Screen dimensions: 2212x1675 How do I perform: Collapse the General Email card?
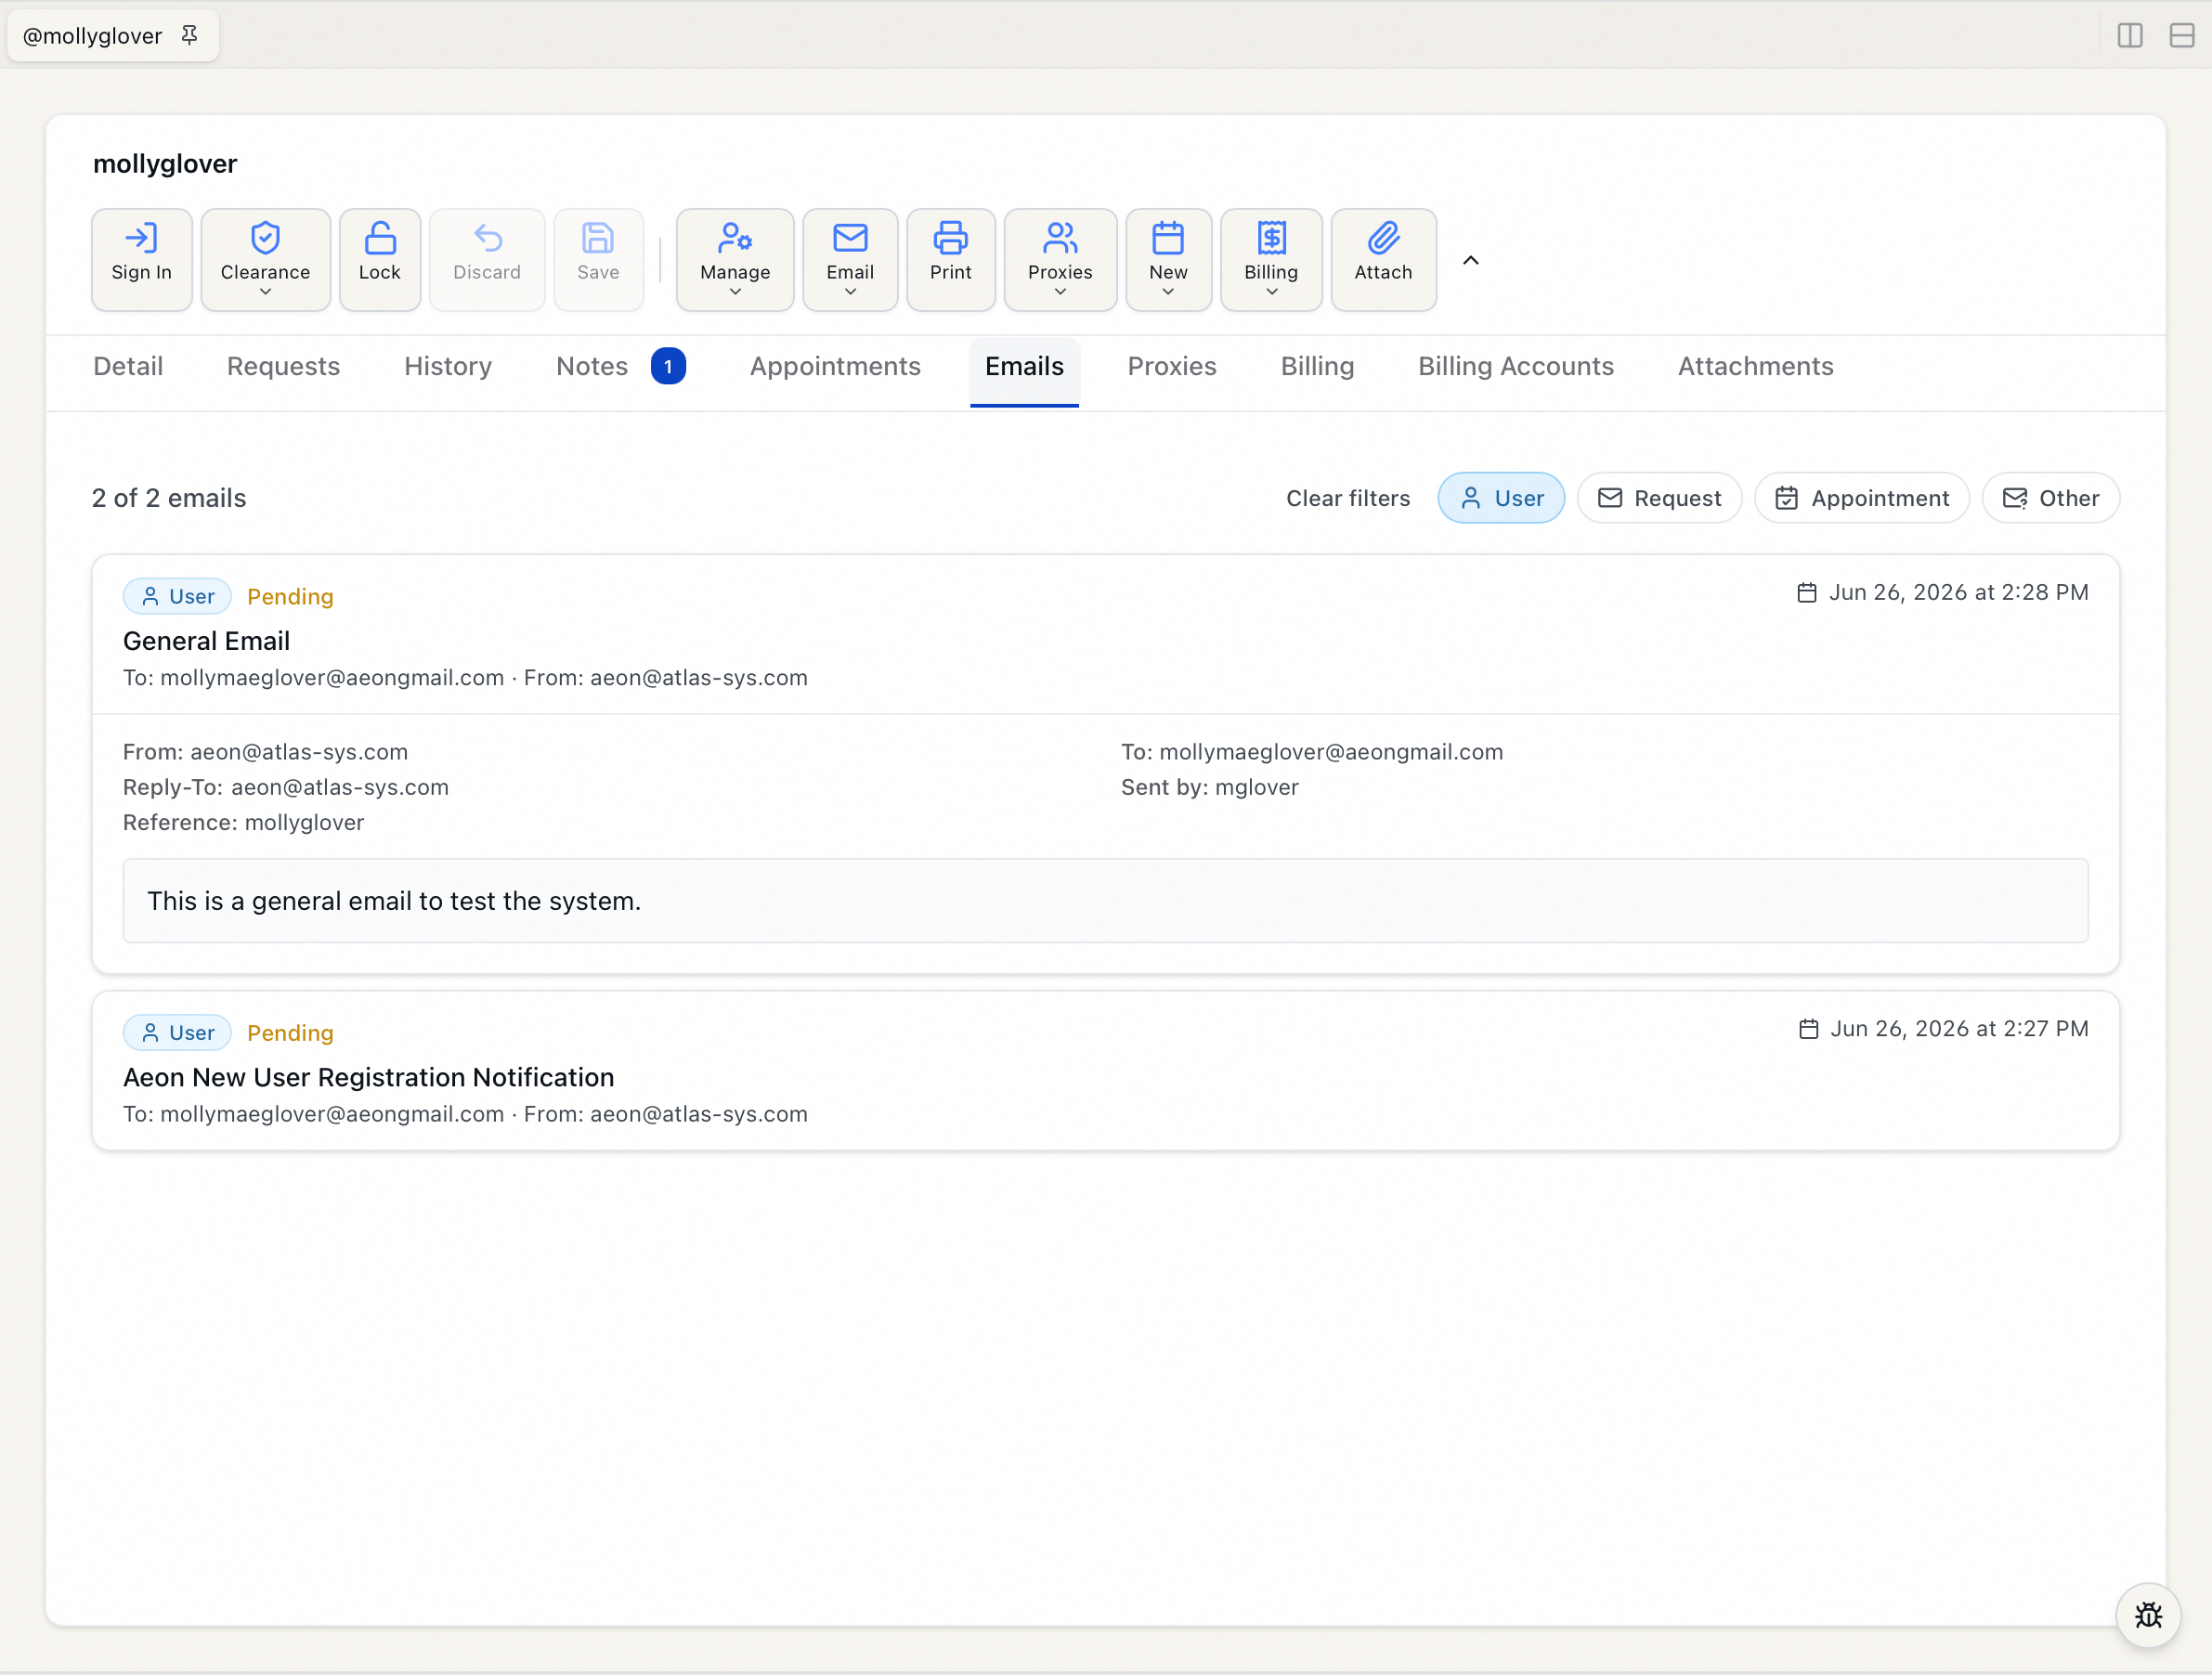1105,635
